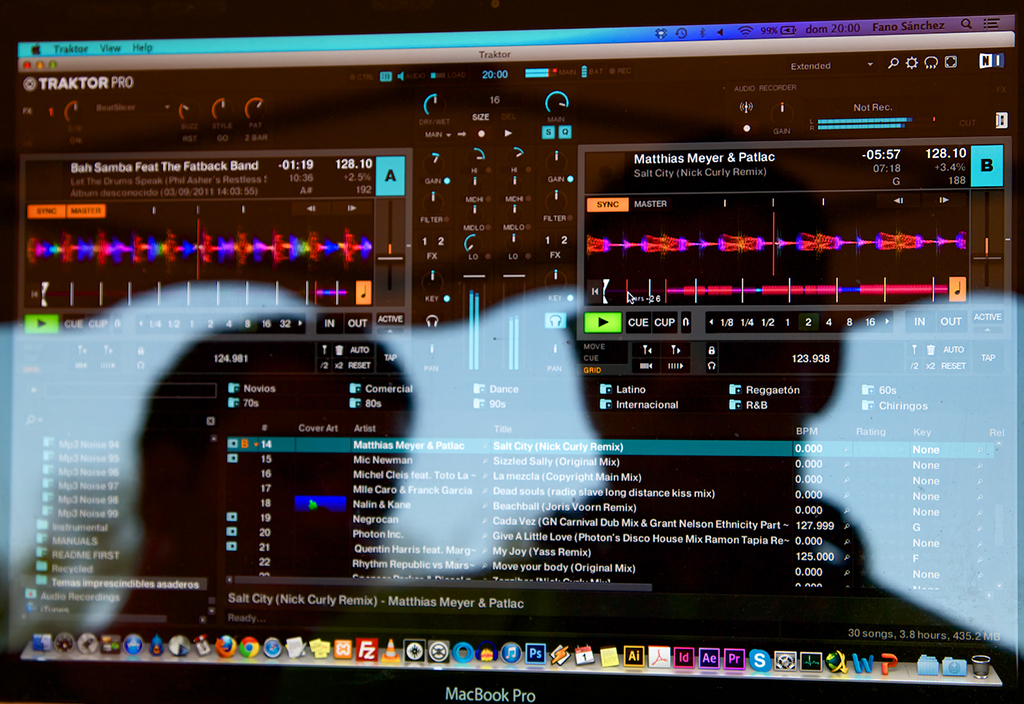Toggle the snap S button in master section

coord(548,133)
